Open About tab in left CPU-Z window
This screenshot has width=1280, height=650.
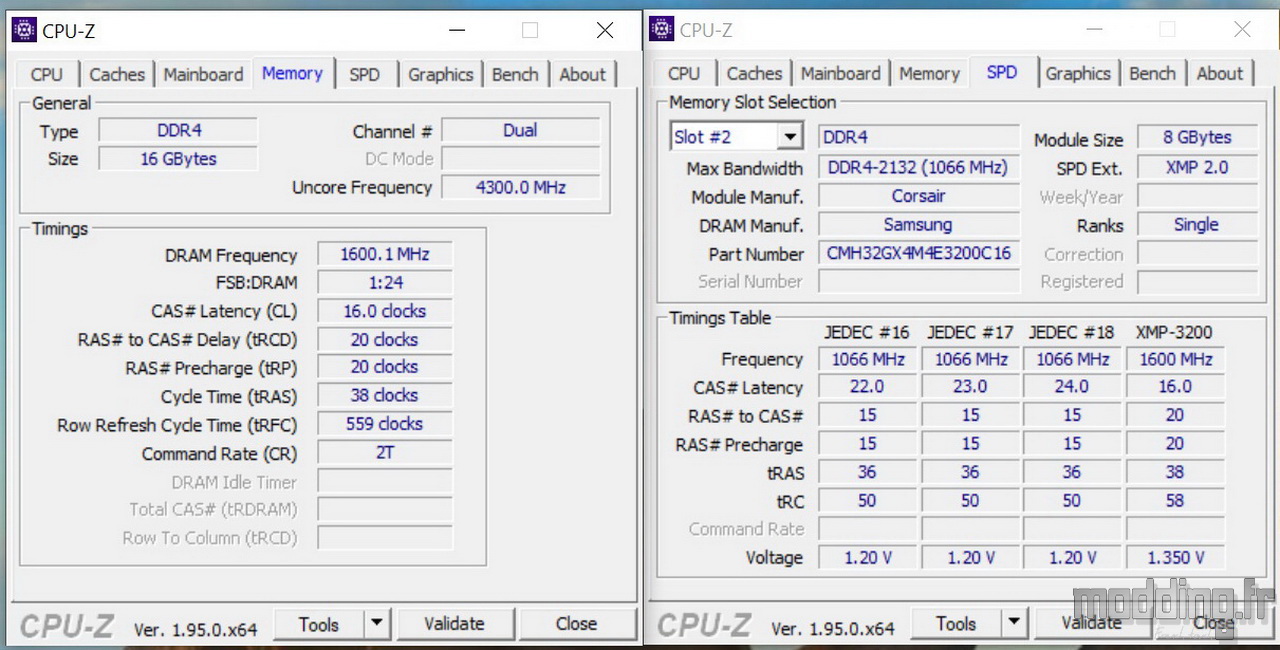click(582, 74)
